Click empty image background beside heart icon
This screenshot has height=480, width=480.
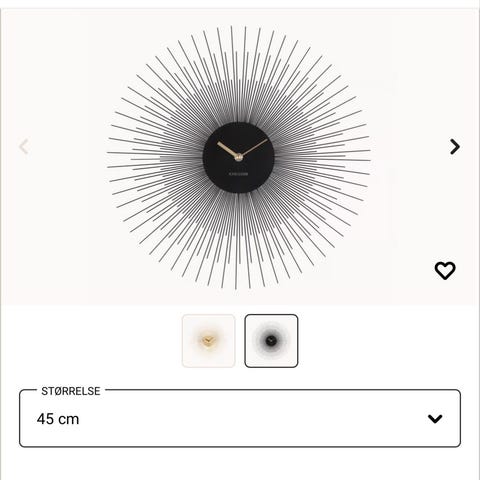click(x=407, y=271)
